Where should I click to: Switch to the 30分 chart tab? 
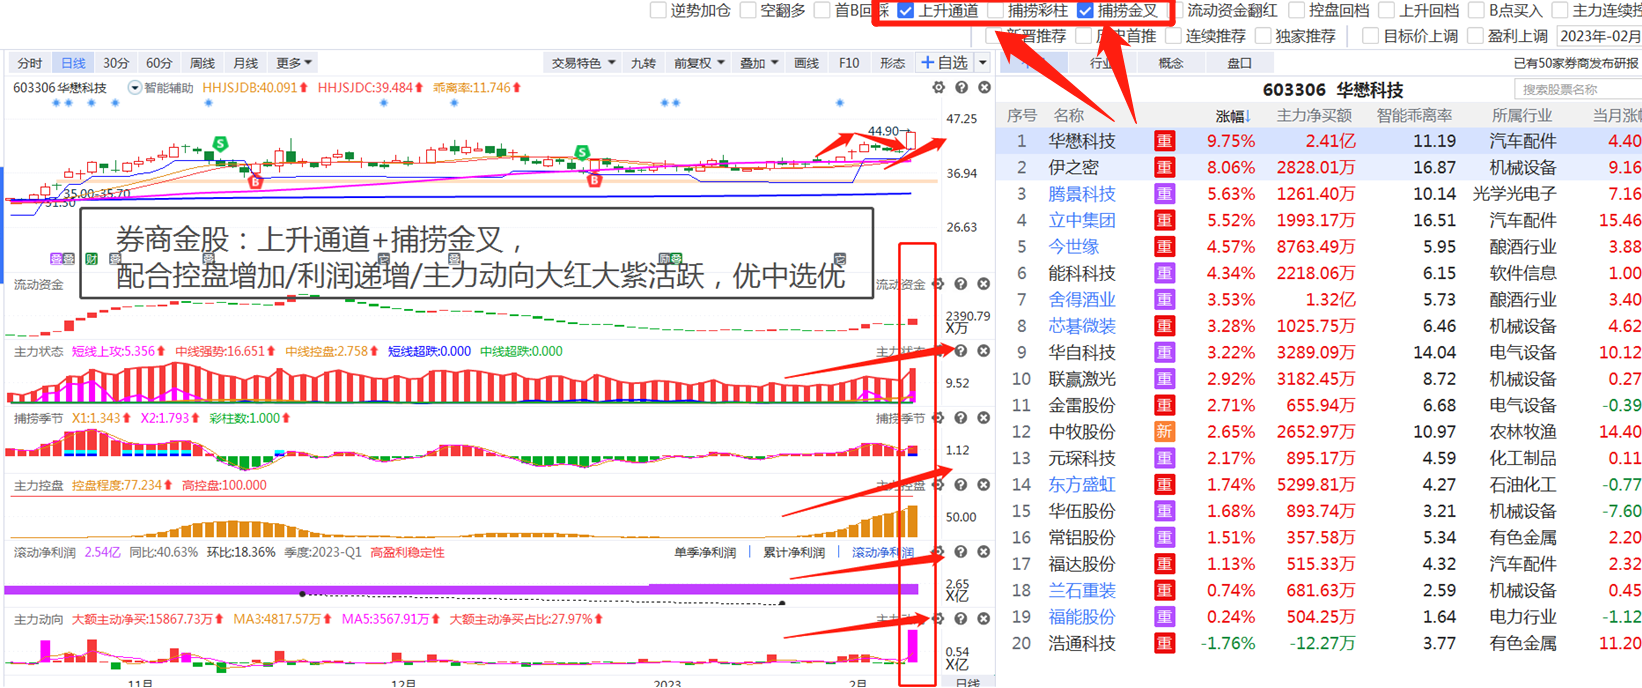(116, 63)
